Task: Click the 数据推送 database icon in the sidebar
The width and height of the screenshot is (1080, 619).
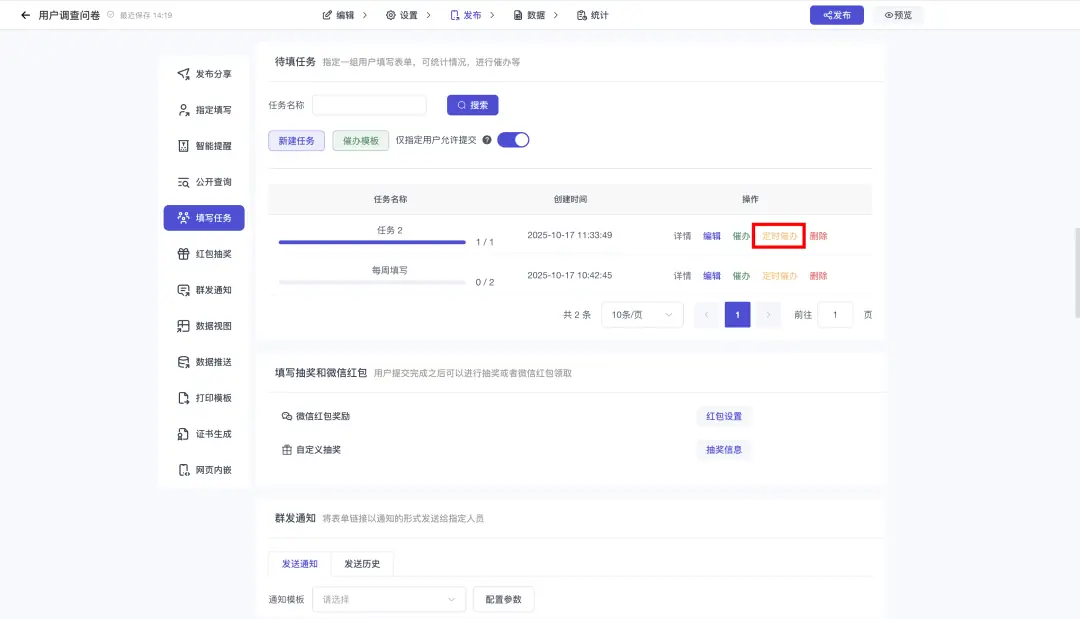Action: click(183, 362)
